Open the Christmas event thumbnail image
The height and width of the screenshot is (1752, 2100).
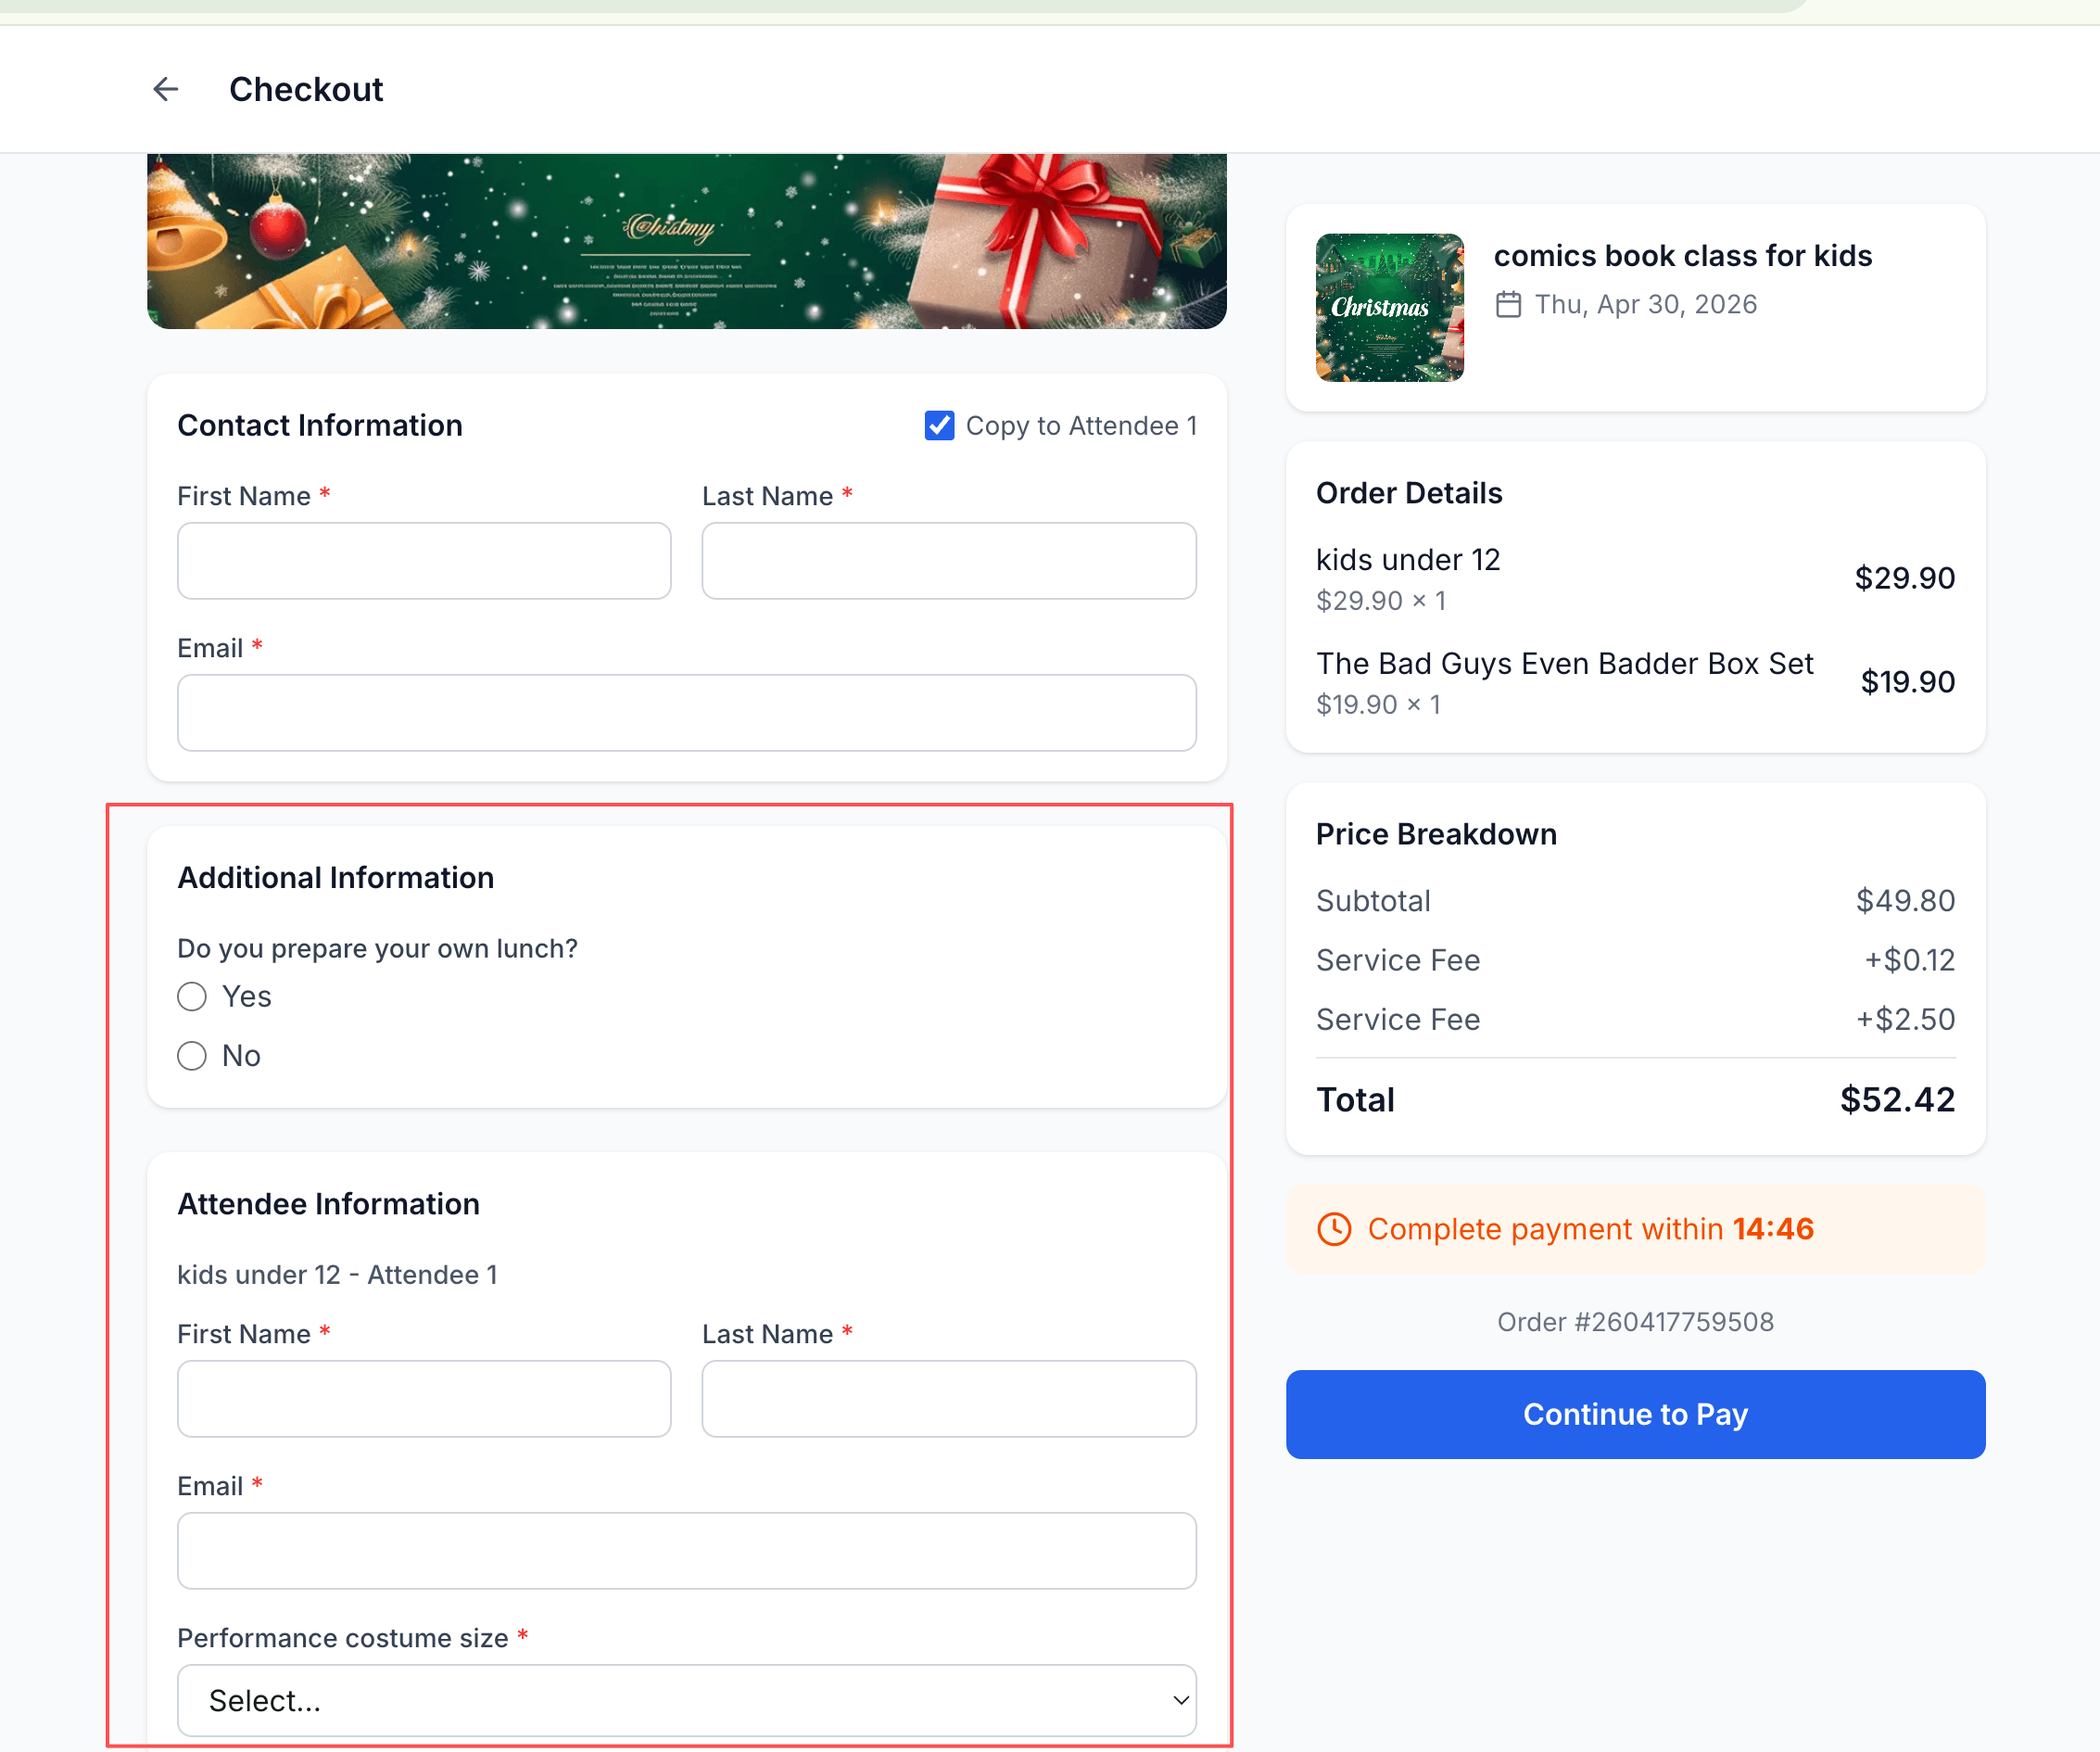1390,307
